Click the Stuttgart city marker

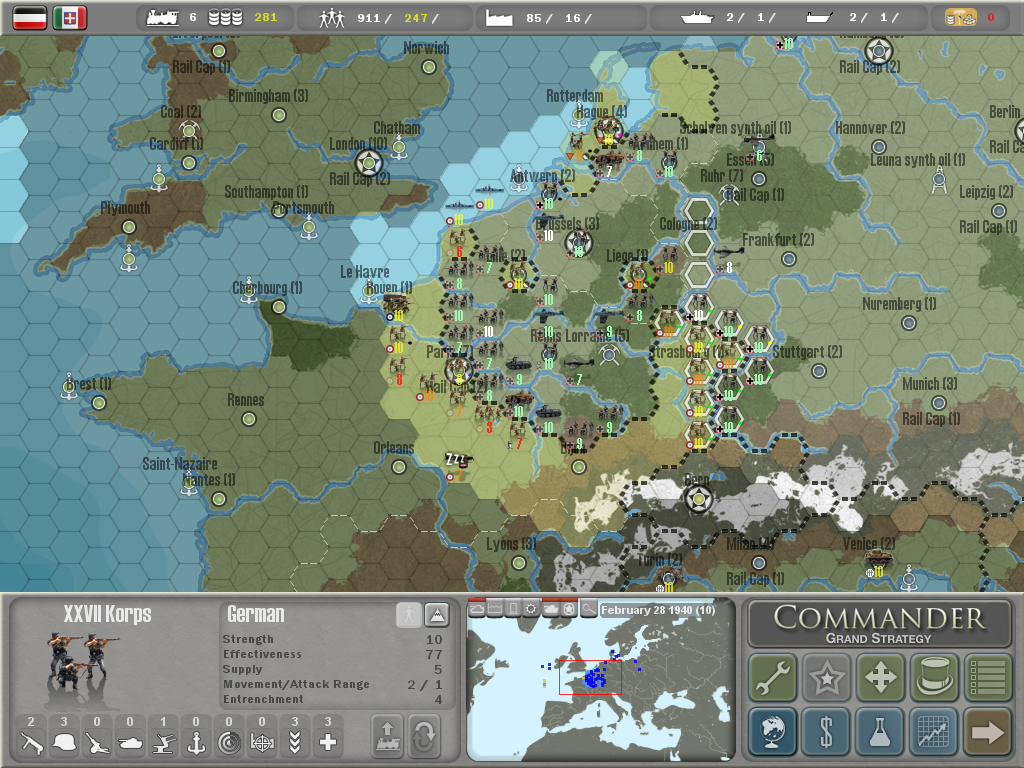(x=818, y=371)
